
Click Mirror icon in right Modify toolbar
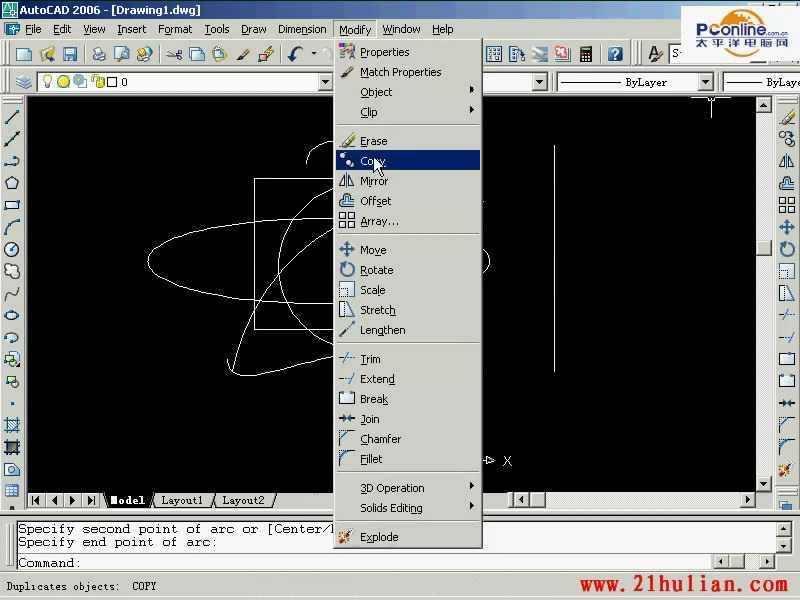pyautogui.click(x=787, y=161)
